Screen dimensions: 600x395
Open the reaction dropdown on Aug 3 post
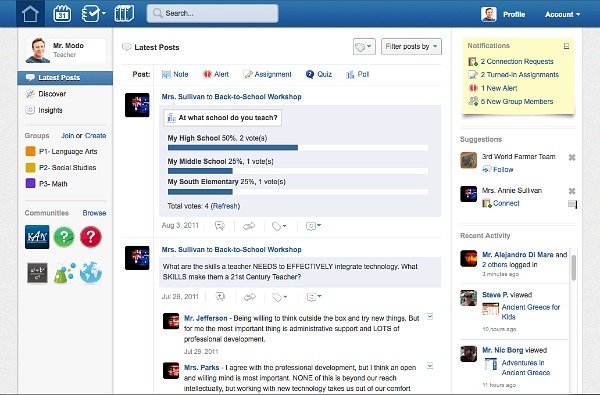click(313, 226)
